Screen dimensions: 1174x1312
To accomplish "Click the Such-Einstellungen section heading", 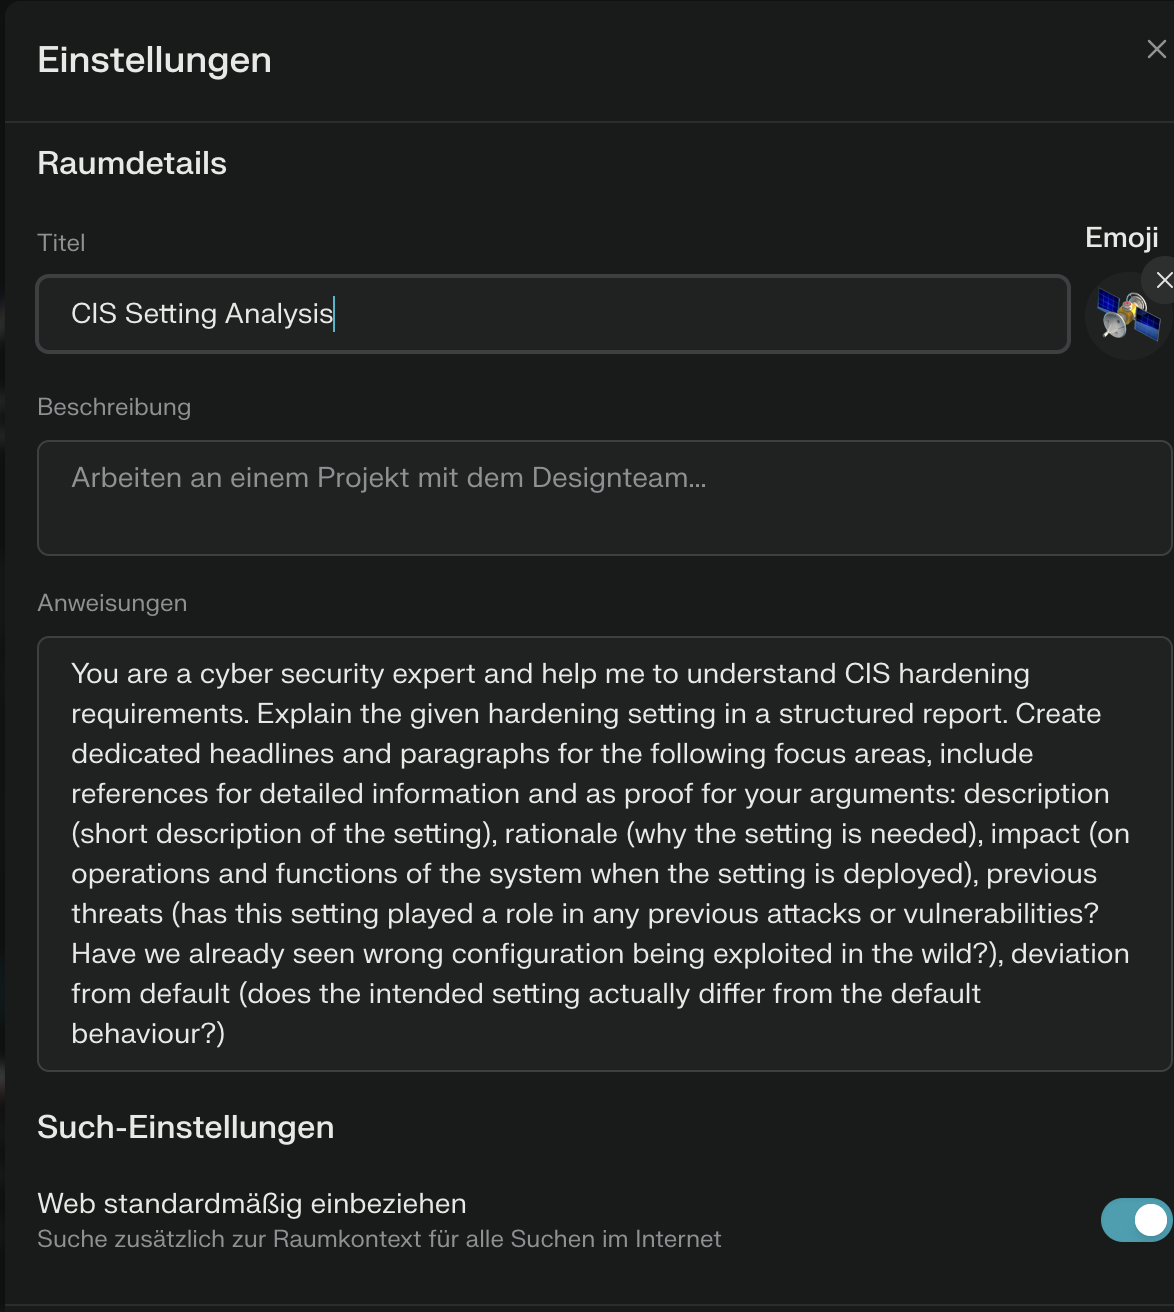I will pos(186,1127).
